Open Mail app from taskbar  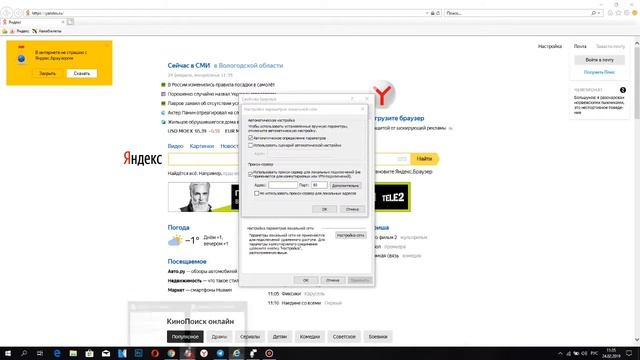[106, 353]
